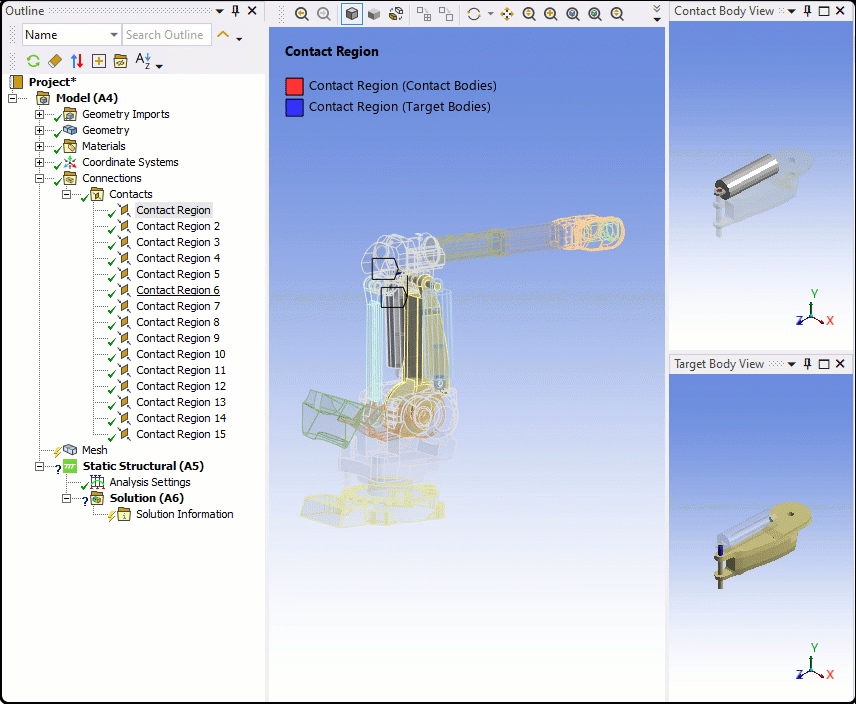
Task: Open the A-Z sort dropdown arrow
Action: (159, 66)
